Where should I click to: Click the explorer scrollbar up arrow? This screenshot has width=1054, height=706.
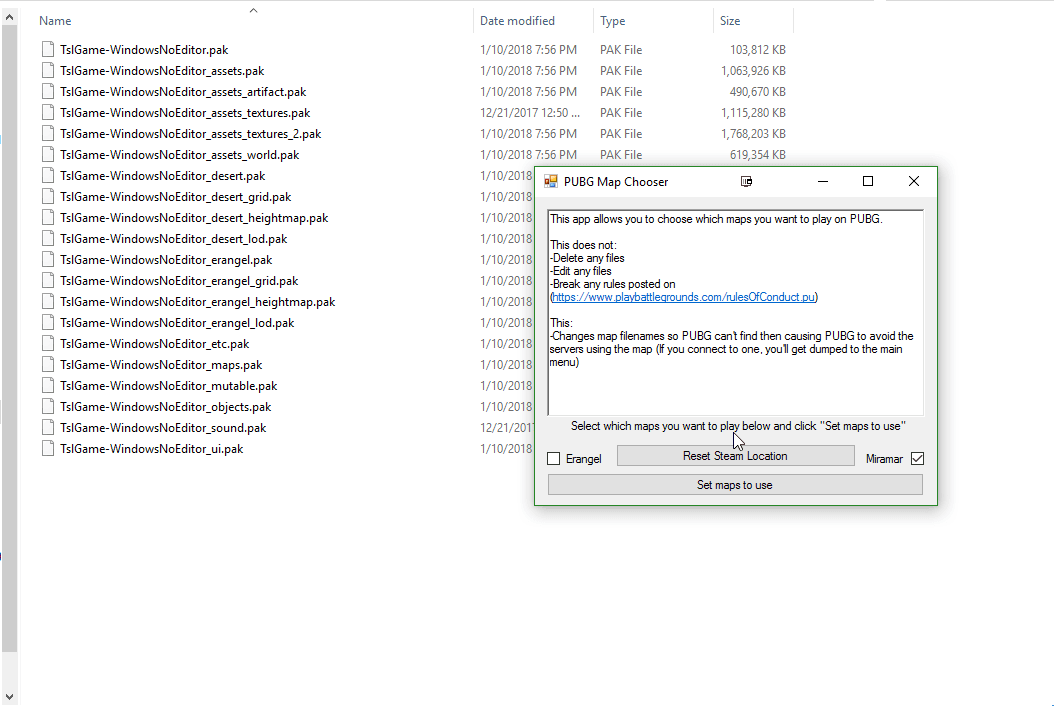click(9, 17)
